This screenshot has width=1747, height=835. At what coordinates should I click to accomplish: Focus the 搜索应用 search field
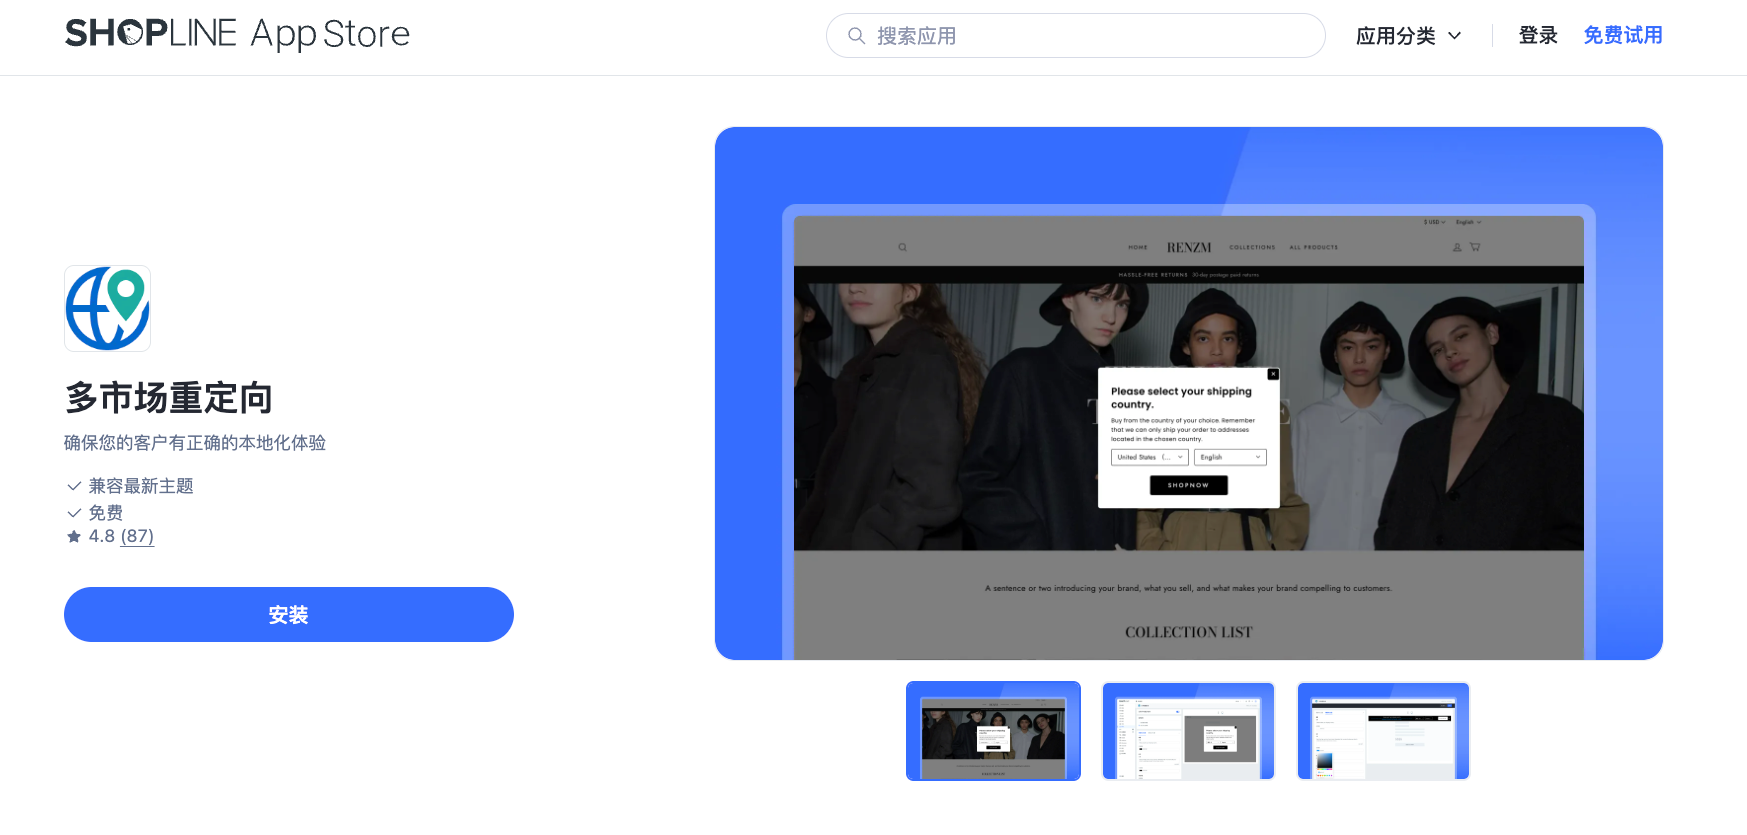1075,36
